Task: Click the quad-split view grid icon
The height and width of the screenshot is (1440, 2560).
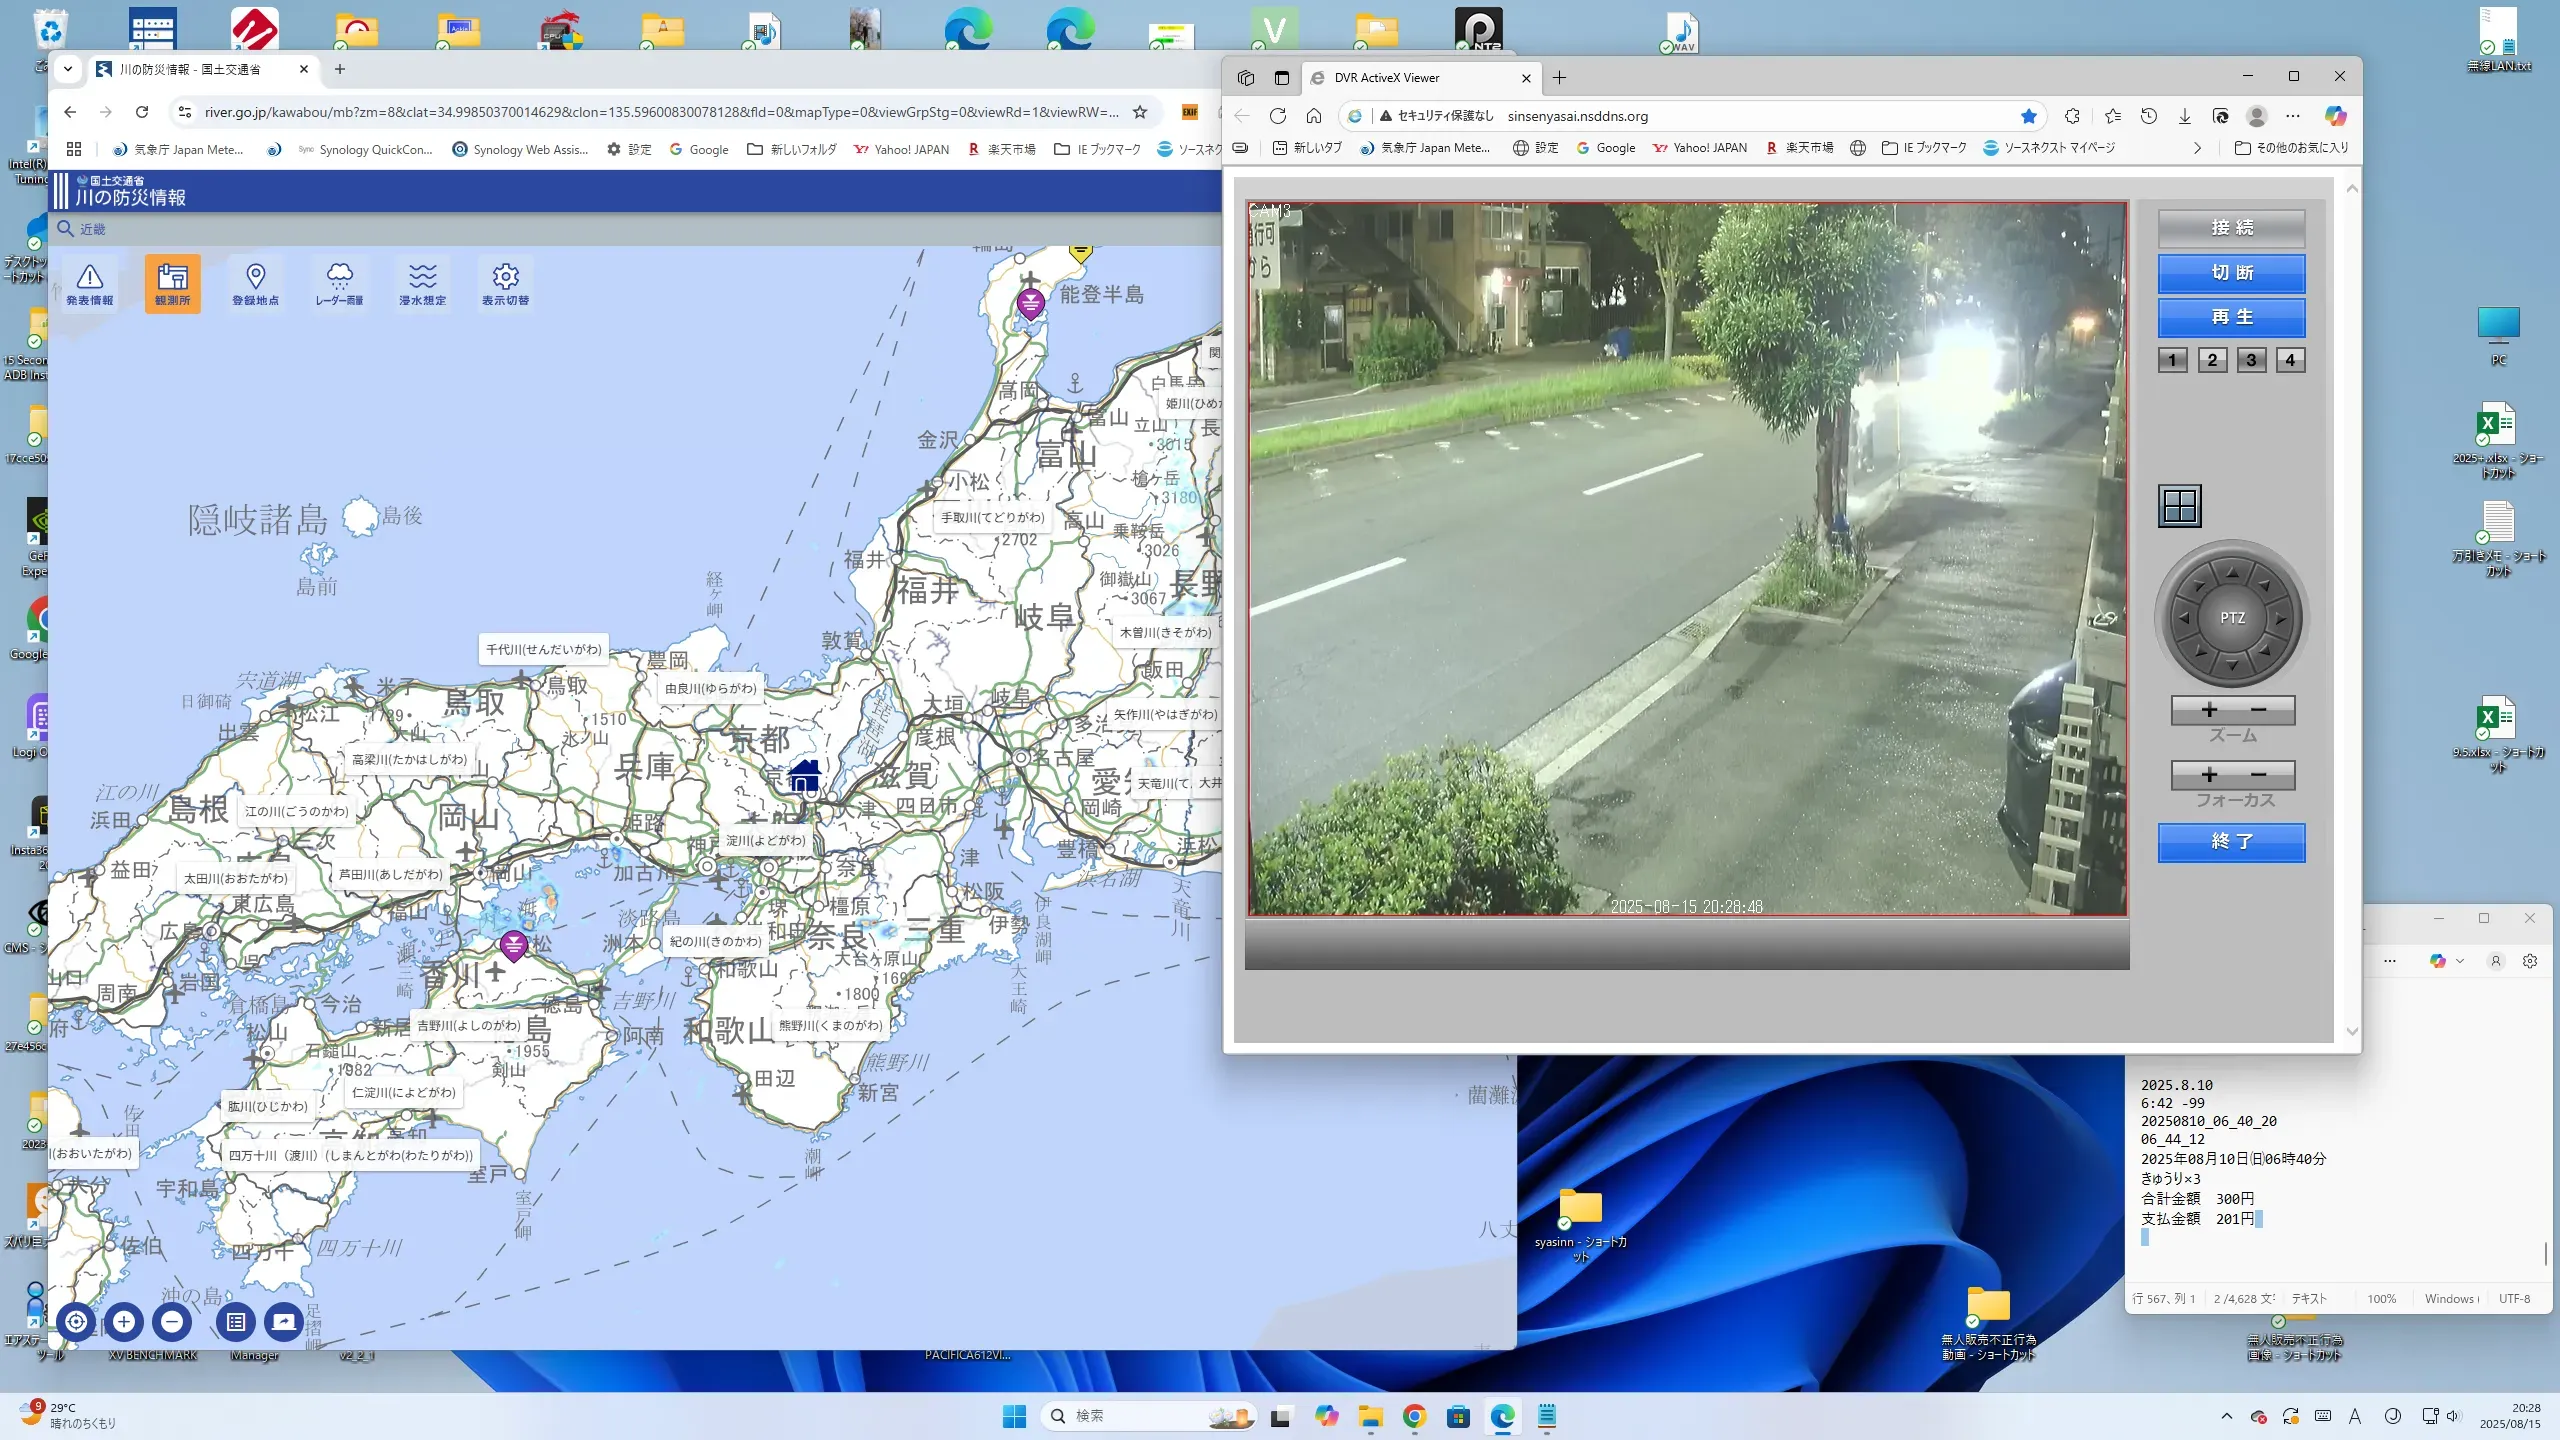Action: coord(2179,506)
